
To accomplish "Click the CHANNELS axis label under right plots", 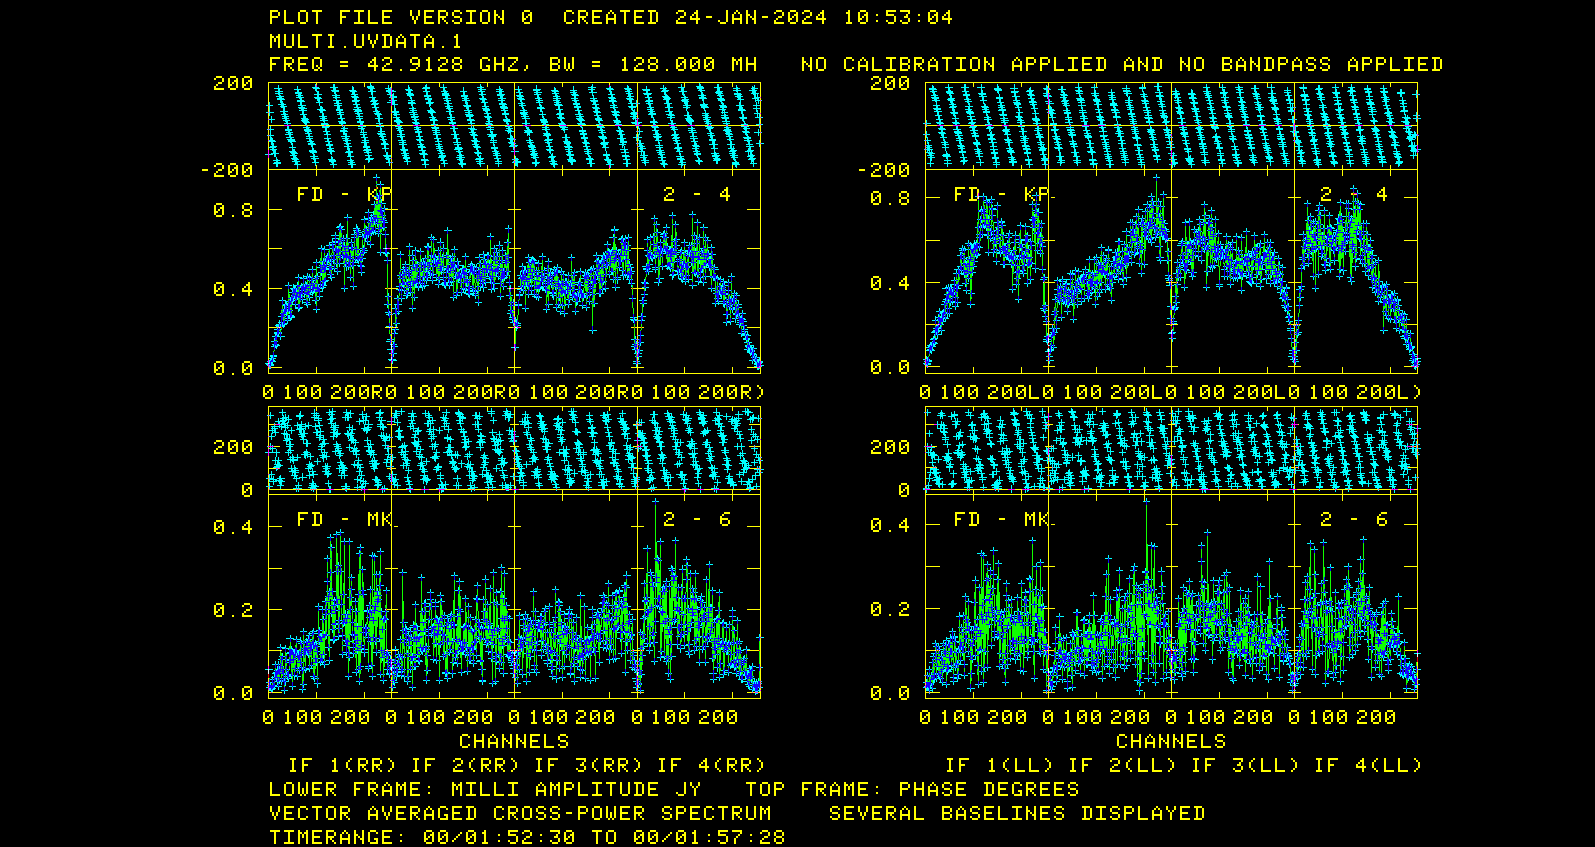I will click(1170, 741).
